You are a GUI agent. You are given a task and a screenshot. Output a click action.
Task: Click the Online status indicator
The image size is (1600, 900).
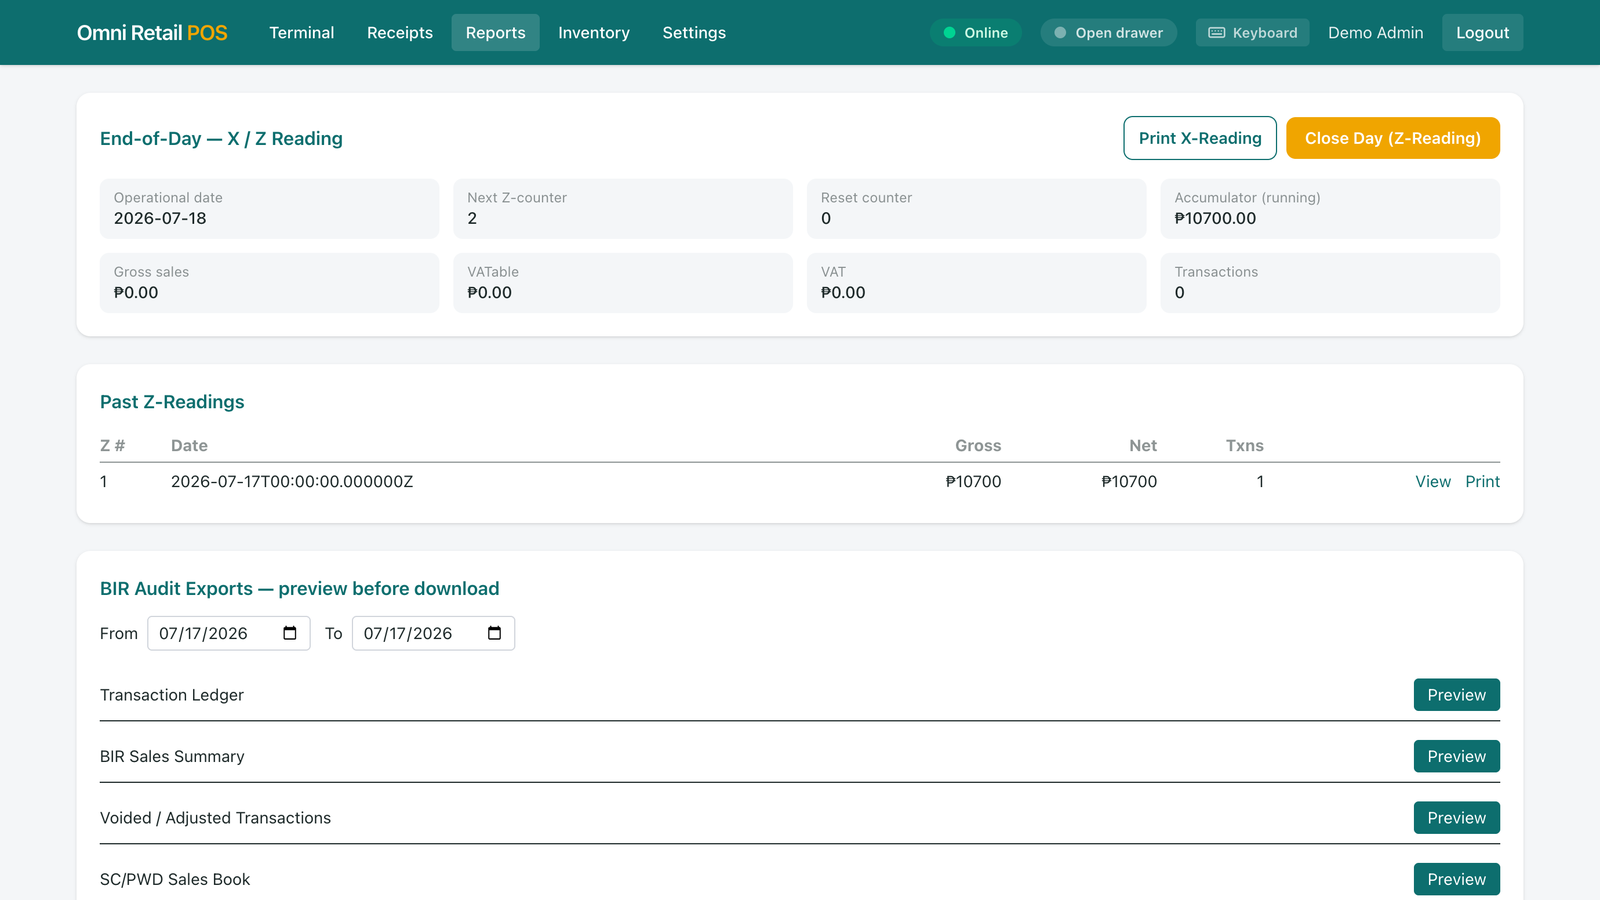coord(976,33)
